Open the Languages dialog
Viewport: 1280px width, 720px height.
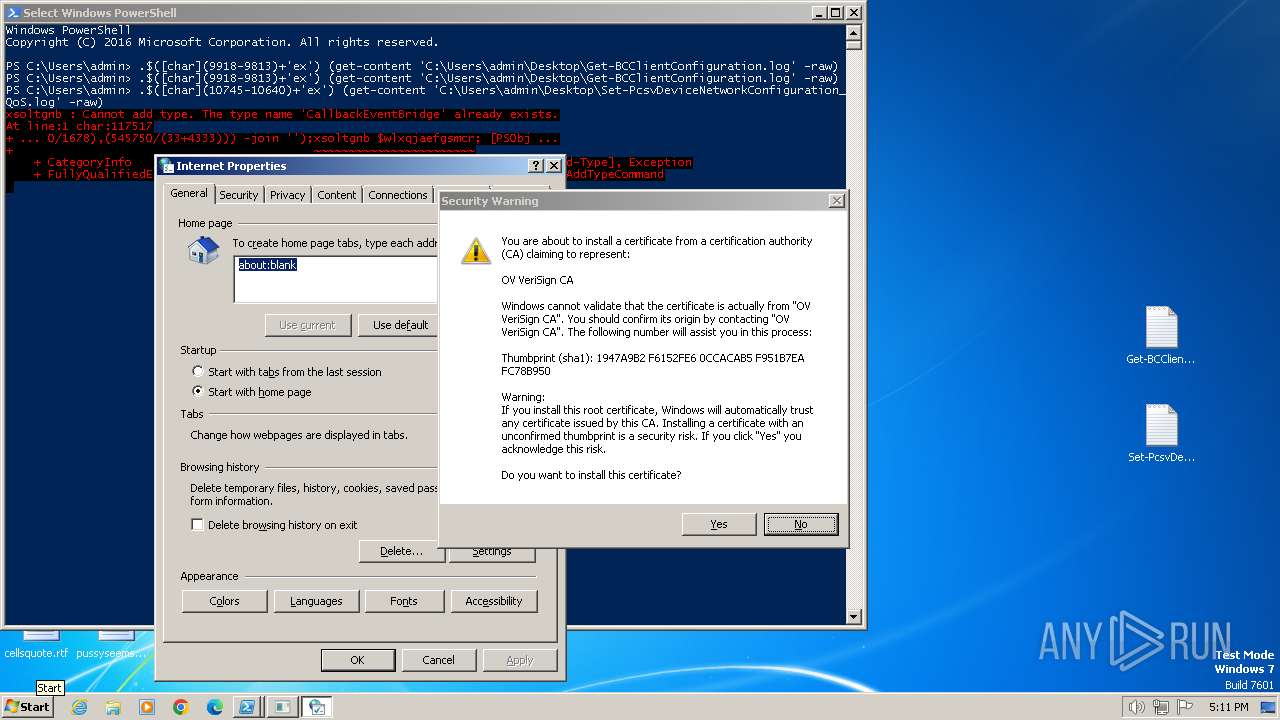pos(316,601)
